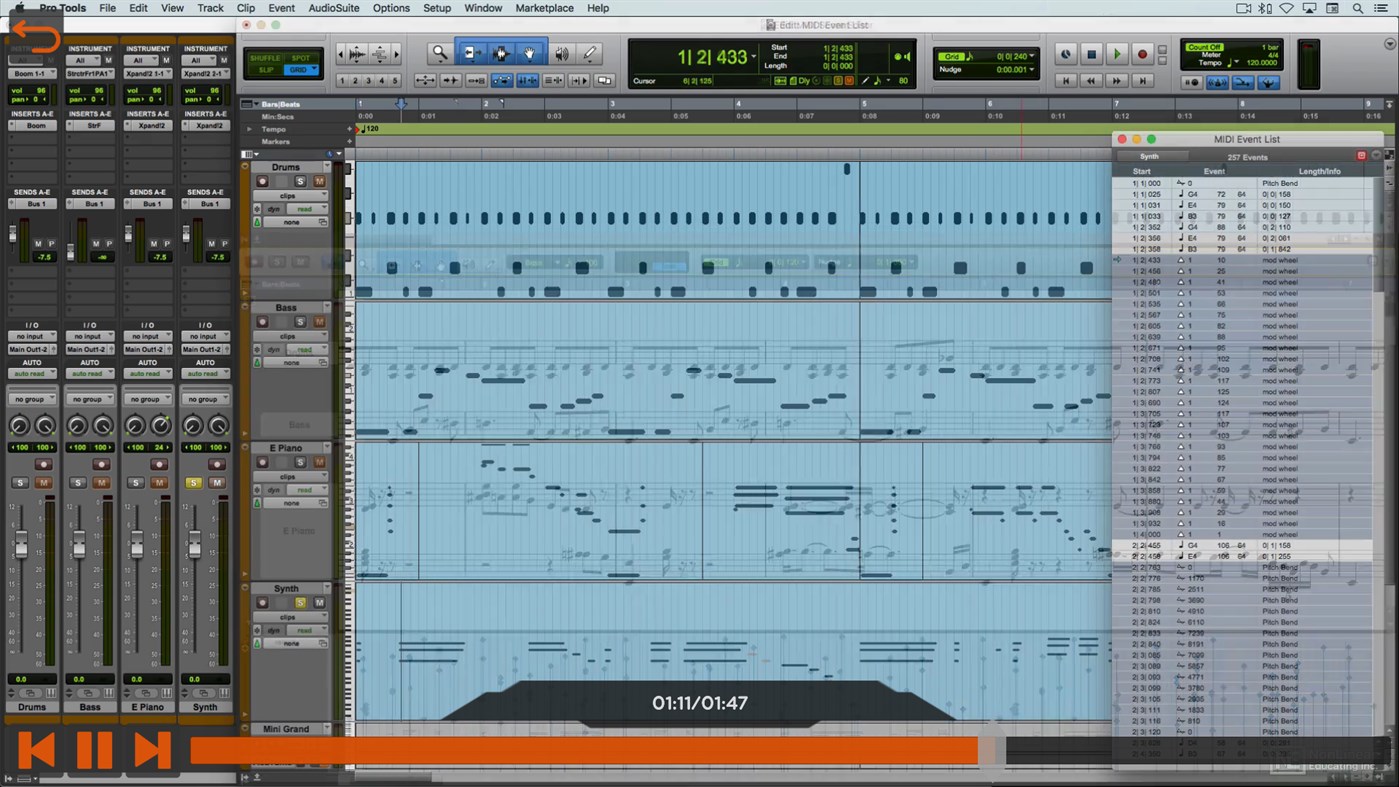This screenshot has height=787, width=1399.
Task: Select the Trim tool
Action: coord(471,53)
